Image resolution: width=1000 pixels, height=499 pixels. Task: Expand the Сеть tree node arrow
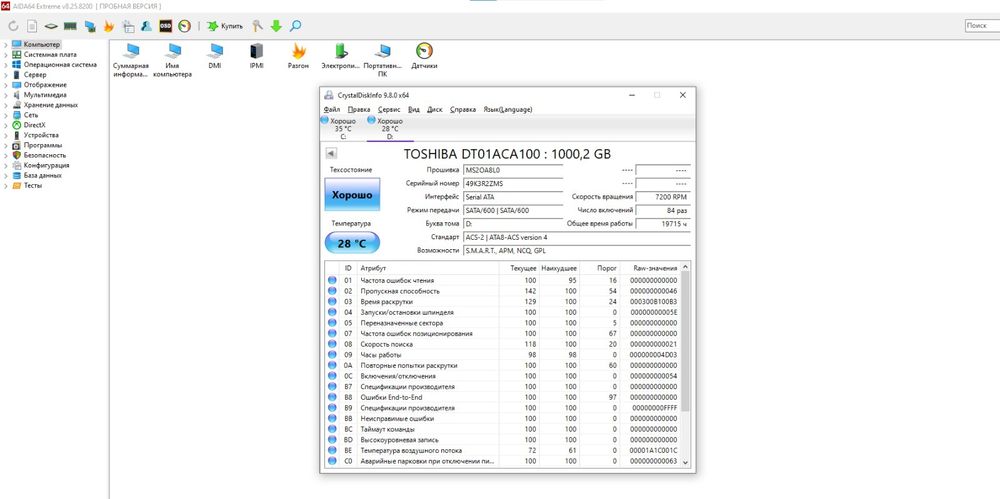point(6,115)
